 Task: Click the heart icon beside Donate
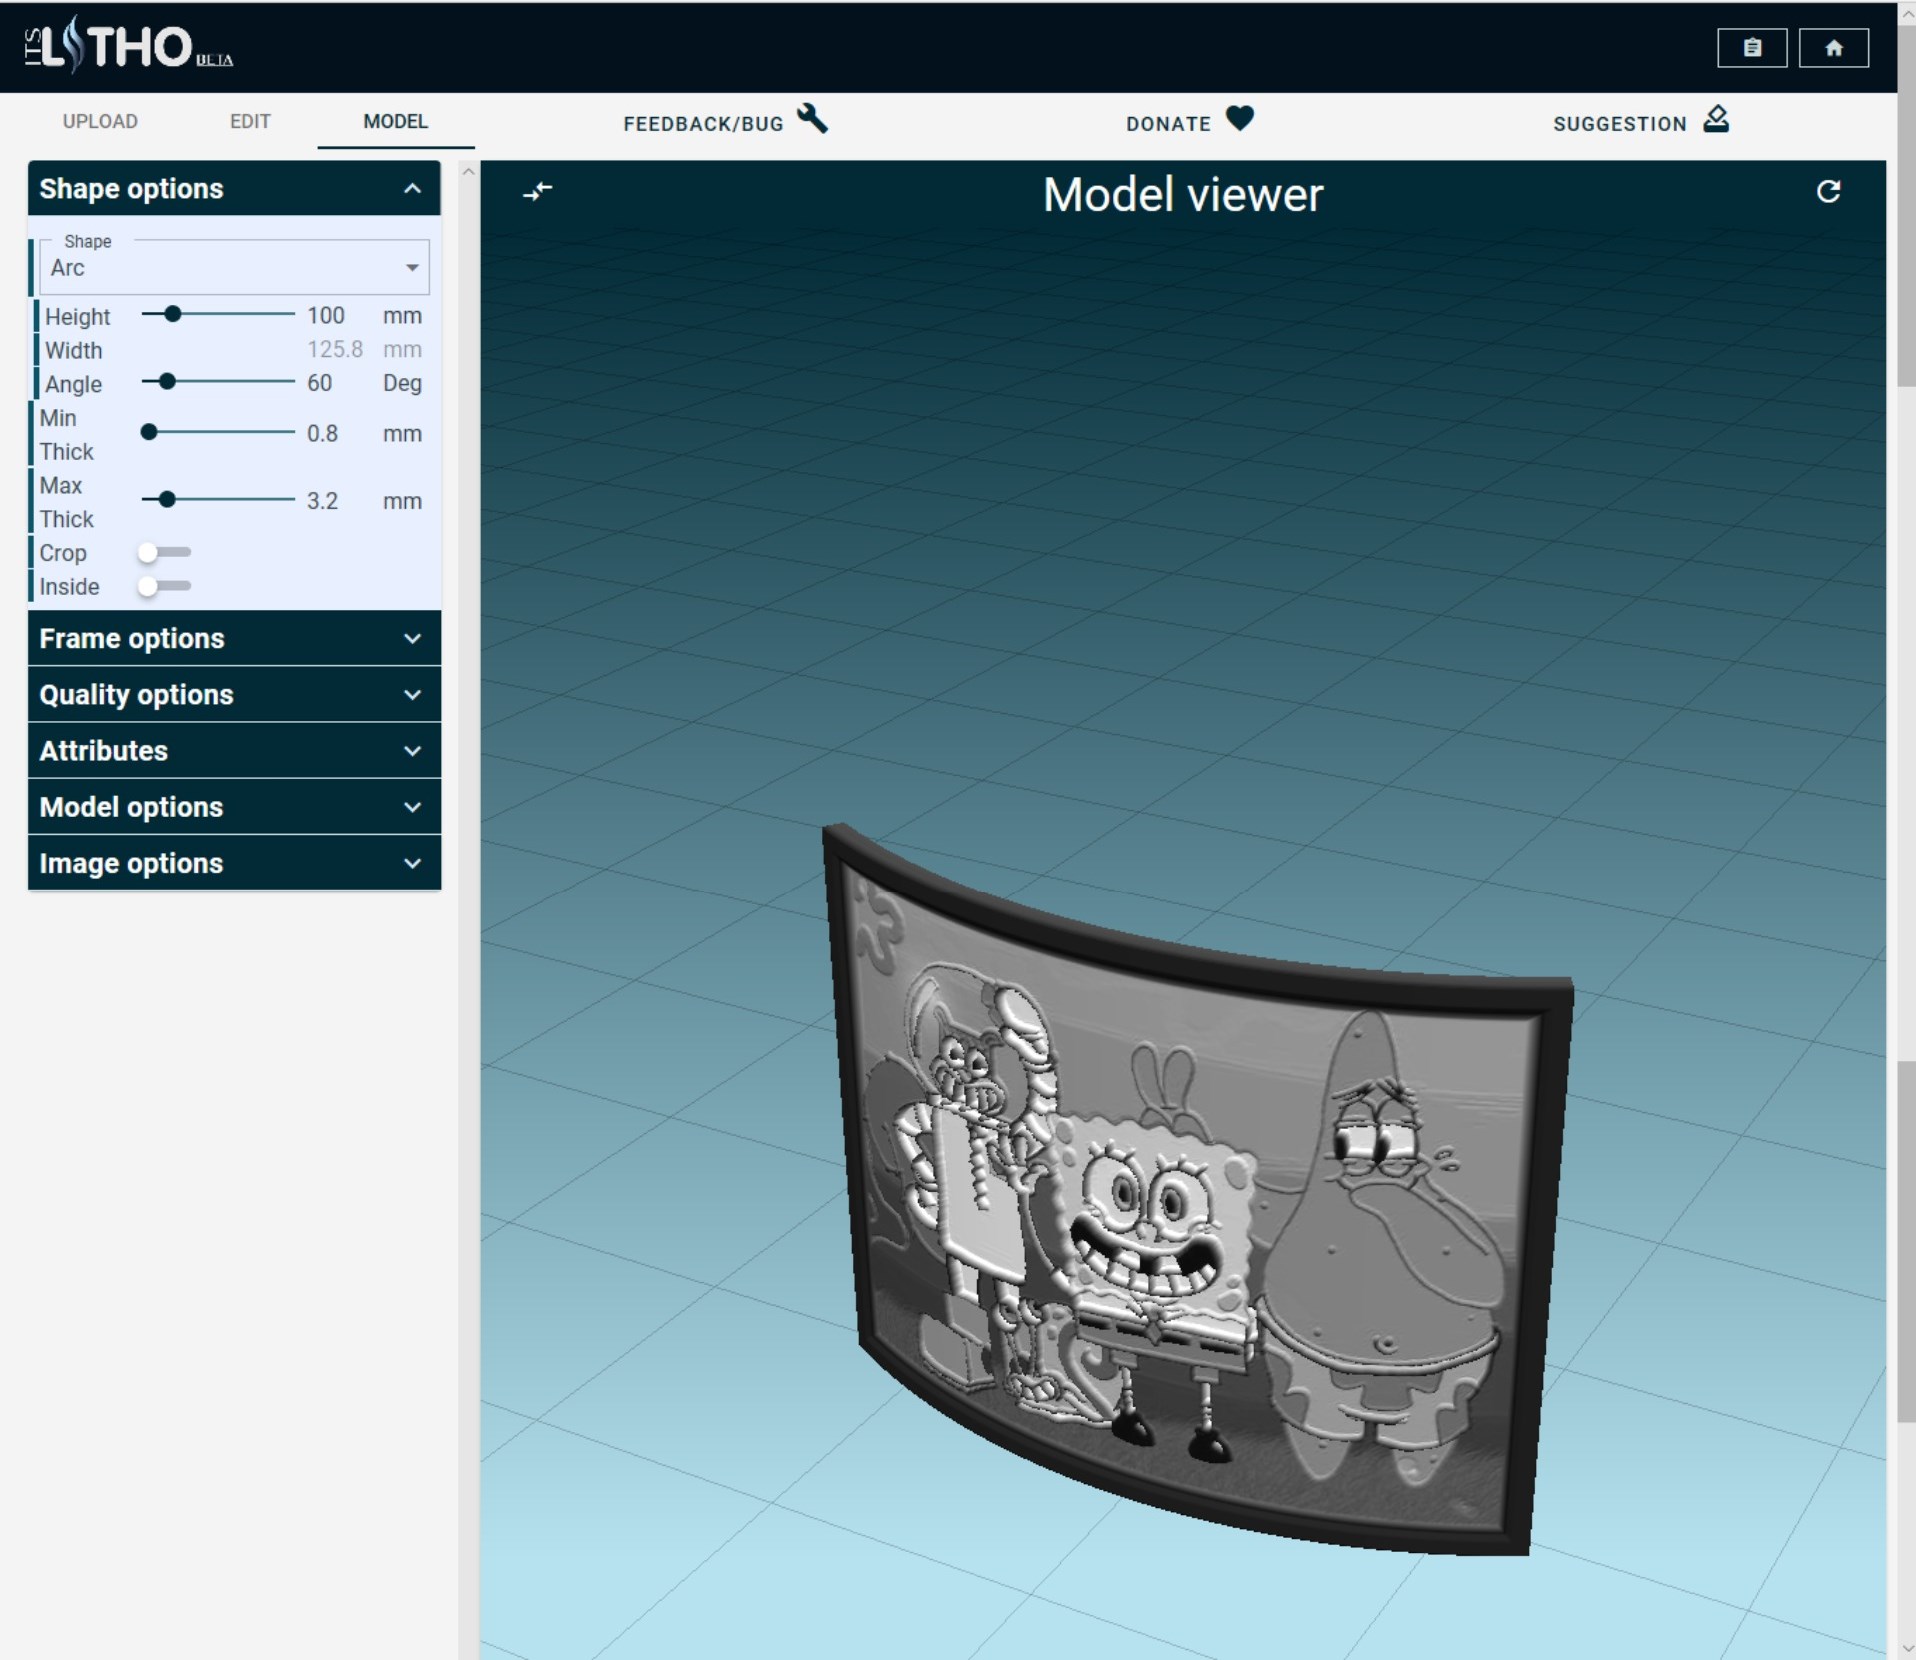(1240, 119)
